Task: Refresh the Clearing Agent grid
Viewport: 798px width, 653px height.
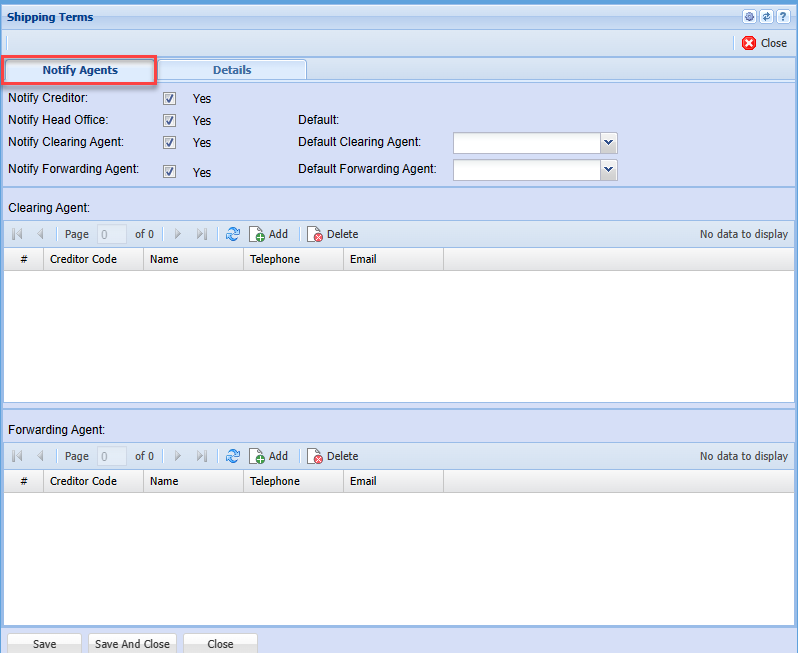Action: [233, 234]
